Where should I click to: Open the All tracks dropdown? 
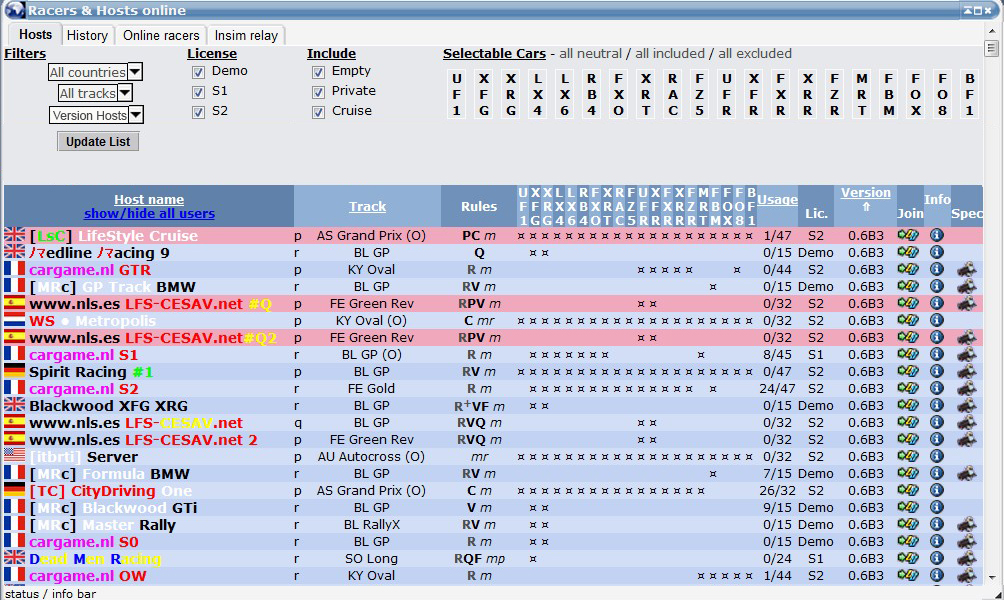pos(95,93)
